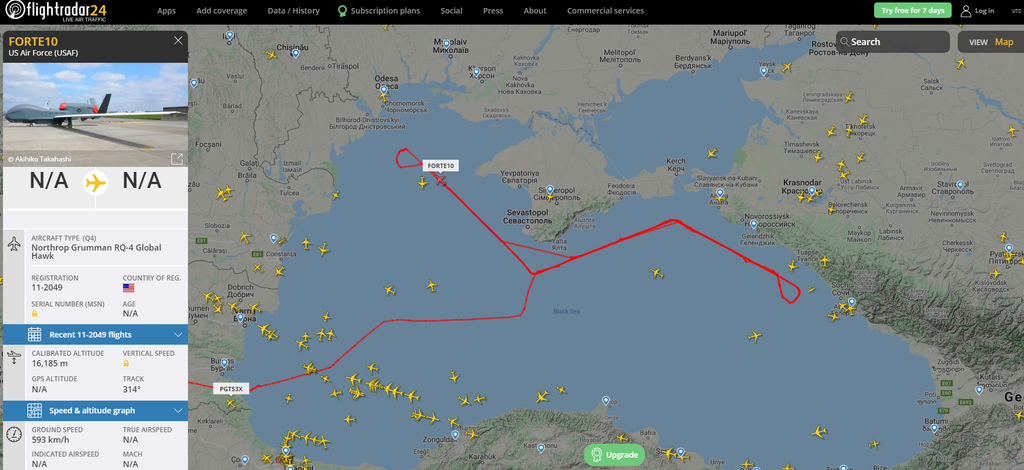Open Commercial services menu

pyautogui.click(x=605, y=11)
